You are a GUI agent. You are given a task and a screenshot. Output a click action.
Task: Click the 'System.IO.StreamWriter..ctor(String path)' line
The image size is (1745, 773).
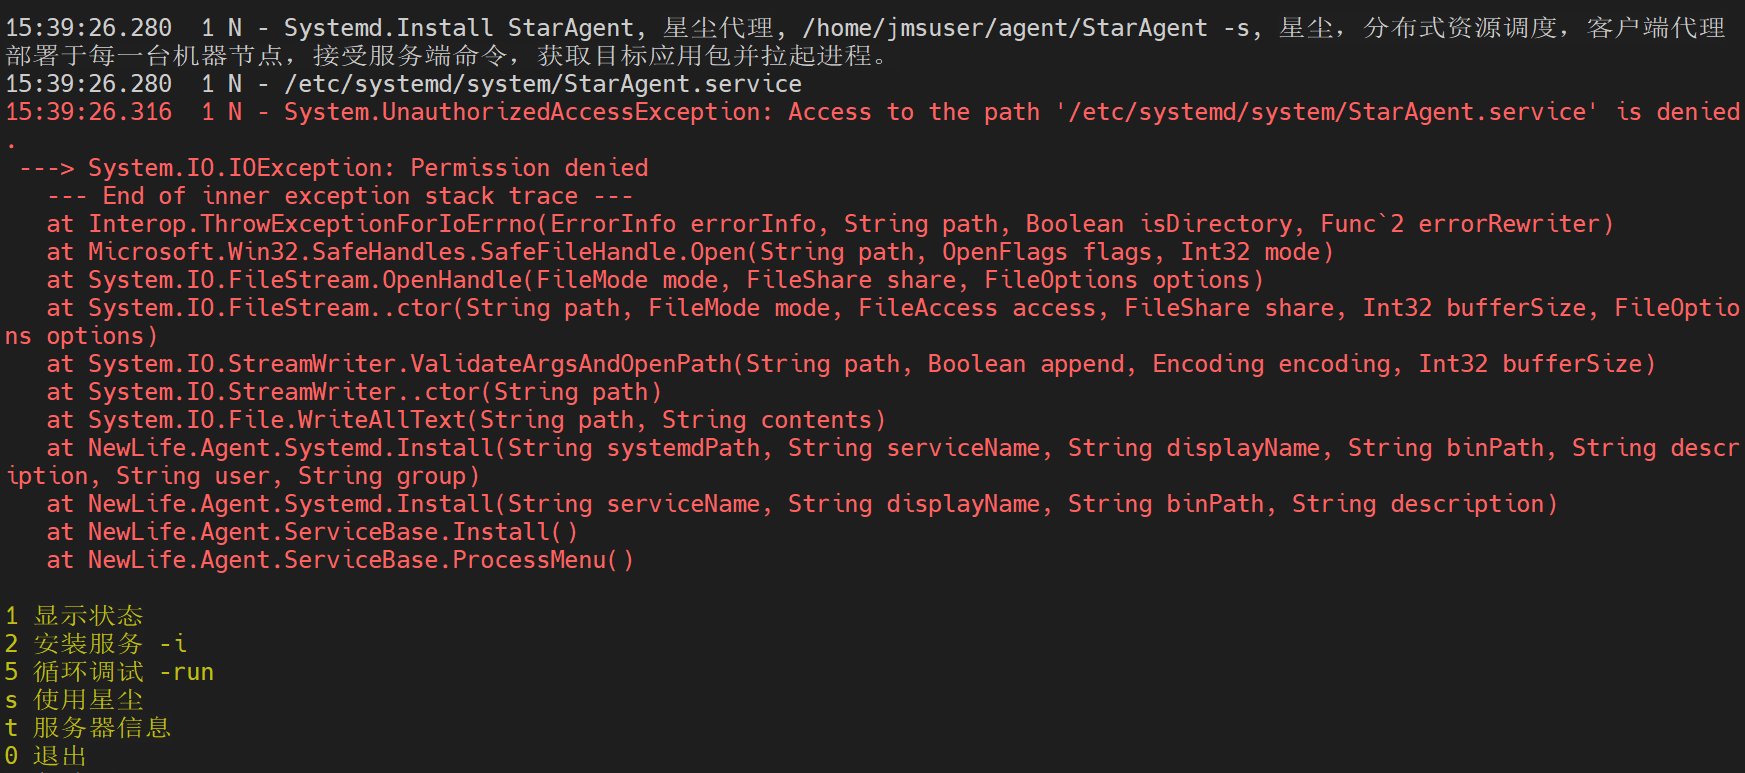click(x=374, y=392)
